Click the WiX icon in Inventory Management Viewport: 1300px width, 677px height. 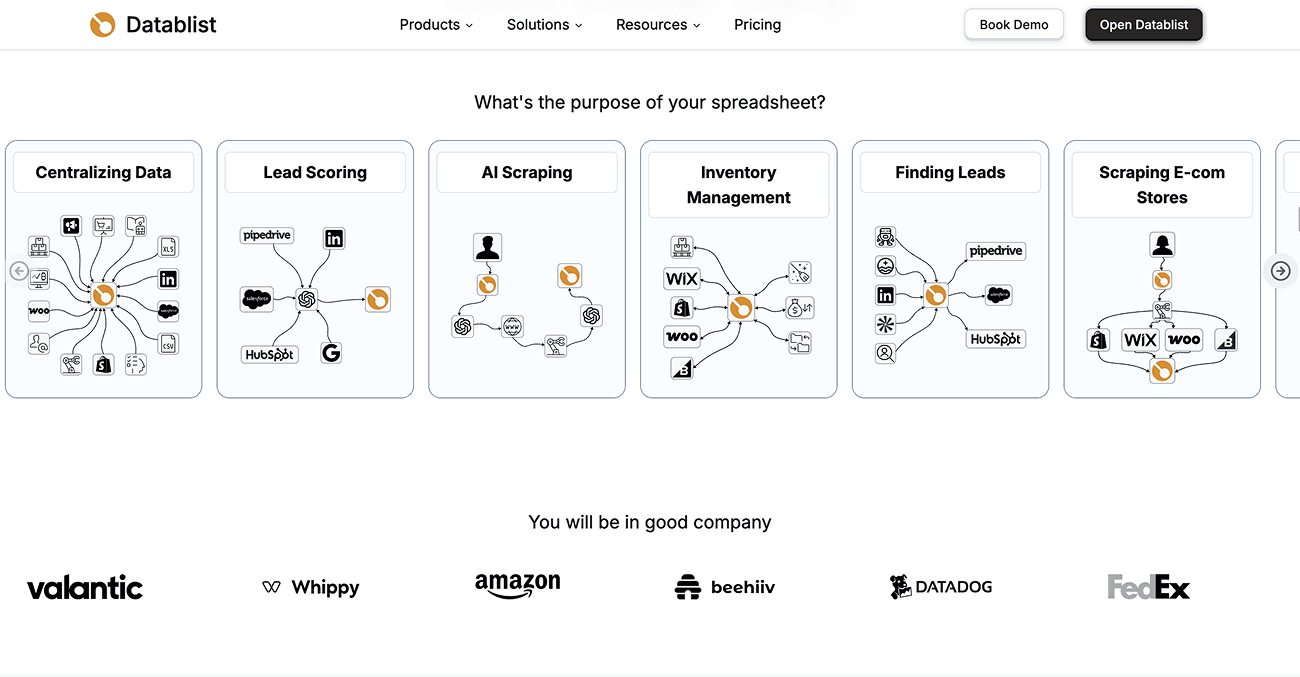tap(682, 278)
